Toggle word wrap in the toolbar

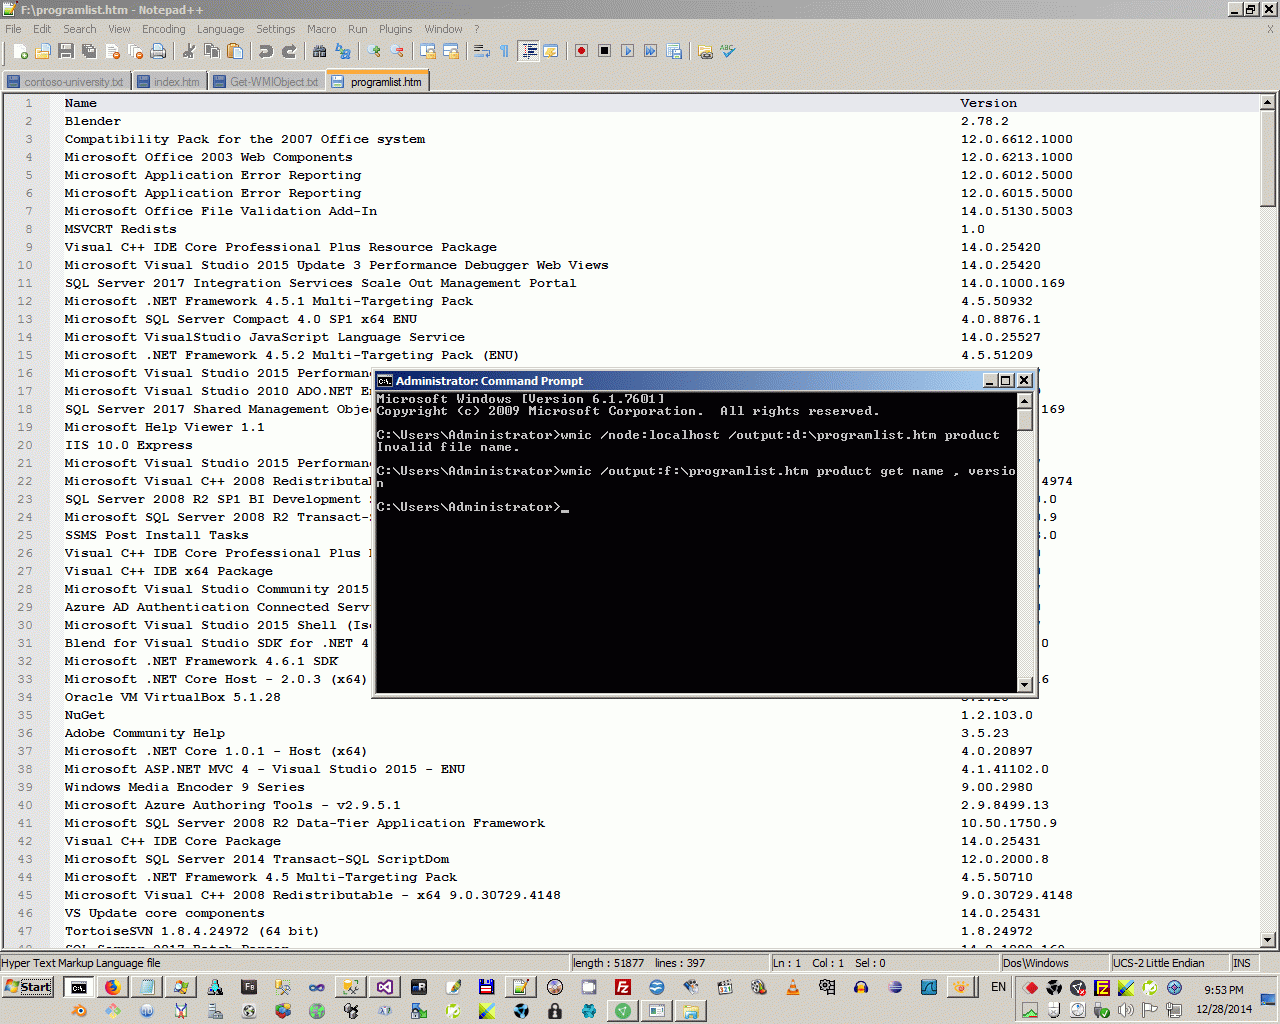(x=482, y=51)
